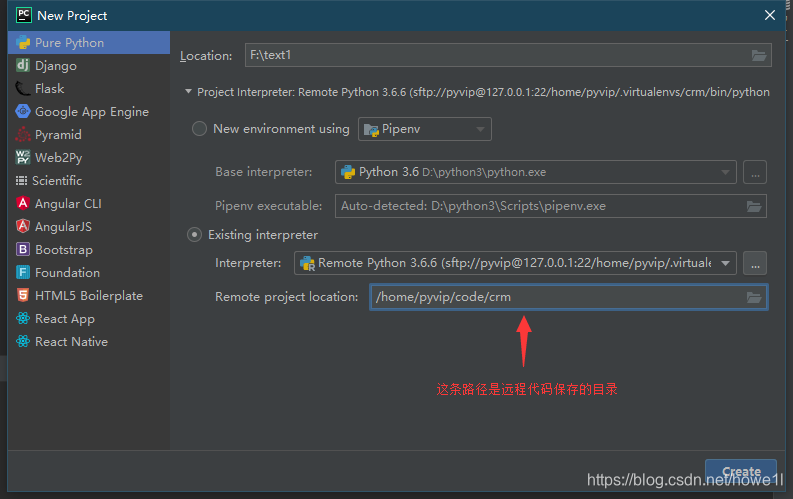Image resolution: width=793 pixels, height=499 pixels.
Task: Click the Existing interpreter label
Action: pyautogui.click(x=263, y=235)
